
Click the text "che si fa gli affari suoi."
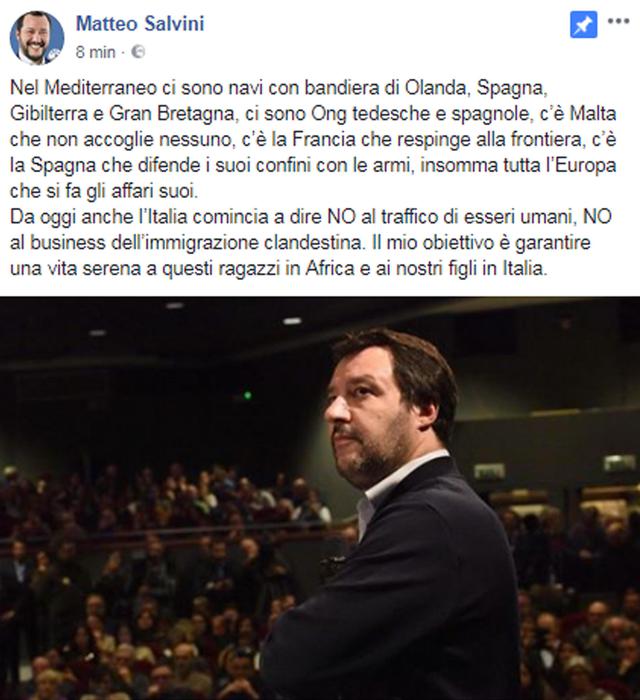(x=104, y=192)
